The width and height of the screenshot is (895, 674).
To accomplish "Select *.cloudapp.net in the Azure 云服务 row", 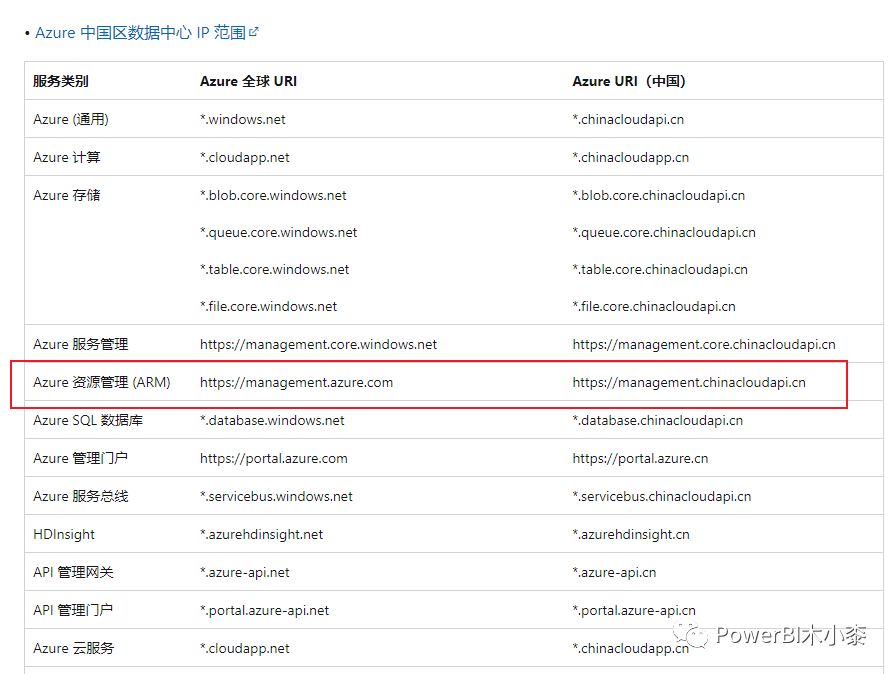I will click(245, 648).
